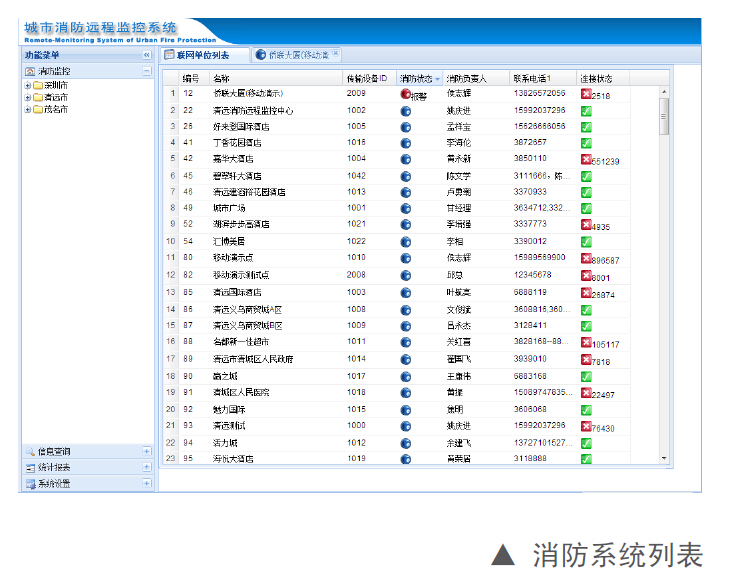This screenshot has width=730, height=585.
Task: Expand the 信息查询 accordion panel
Action: pyautogui.click(x=146, y=452)
